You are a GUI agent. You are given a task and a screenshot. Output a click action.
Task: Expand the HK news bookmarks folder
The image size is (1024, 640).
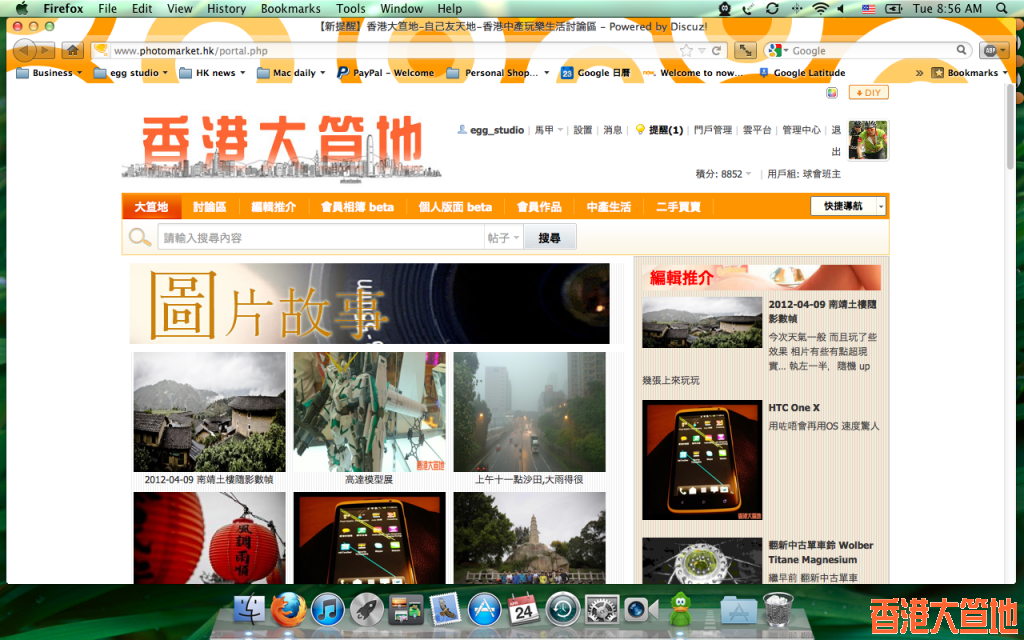212,72
